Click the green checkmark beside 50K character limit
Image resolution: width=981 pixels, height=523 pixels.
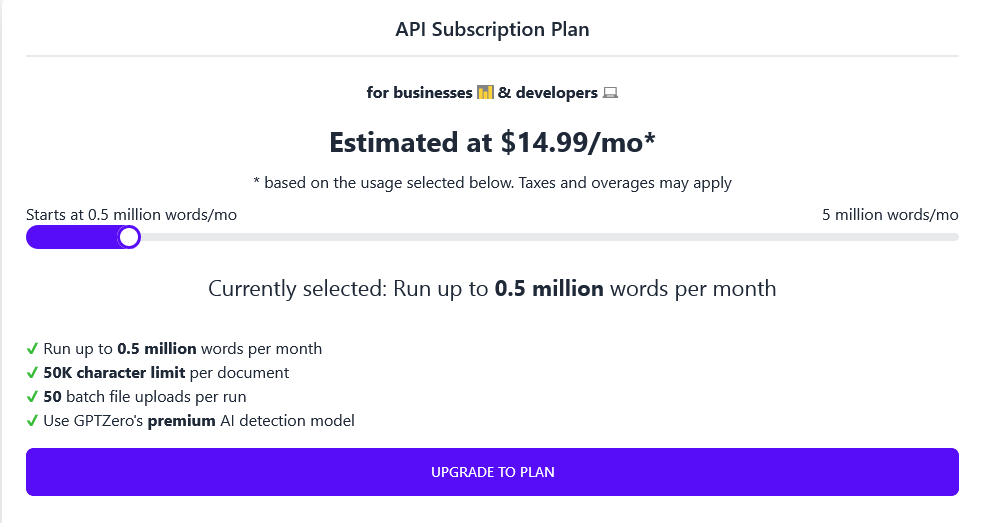click(33, 373)
